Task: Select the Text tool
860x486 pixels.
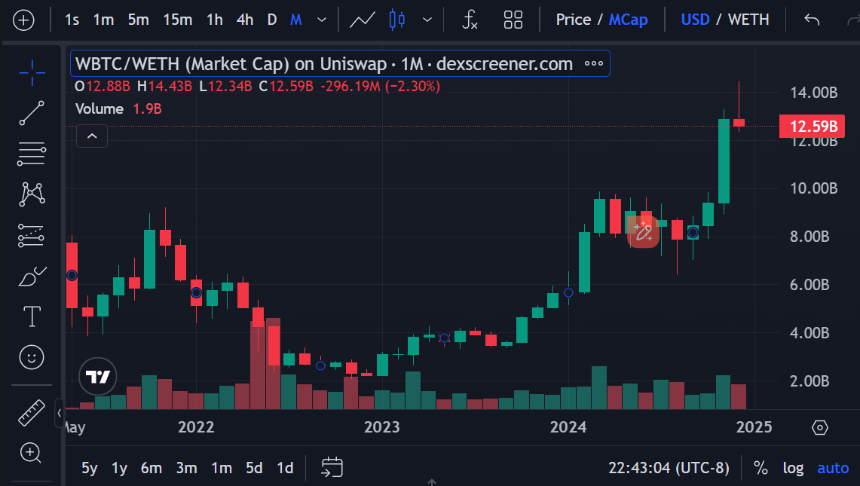Action: pyautogui.click(x=32, y=317)
